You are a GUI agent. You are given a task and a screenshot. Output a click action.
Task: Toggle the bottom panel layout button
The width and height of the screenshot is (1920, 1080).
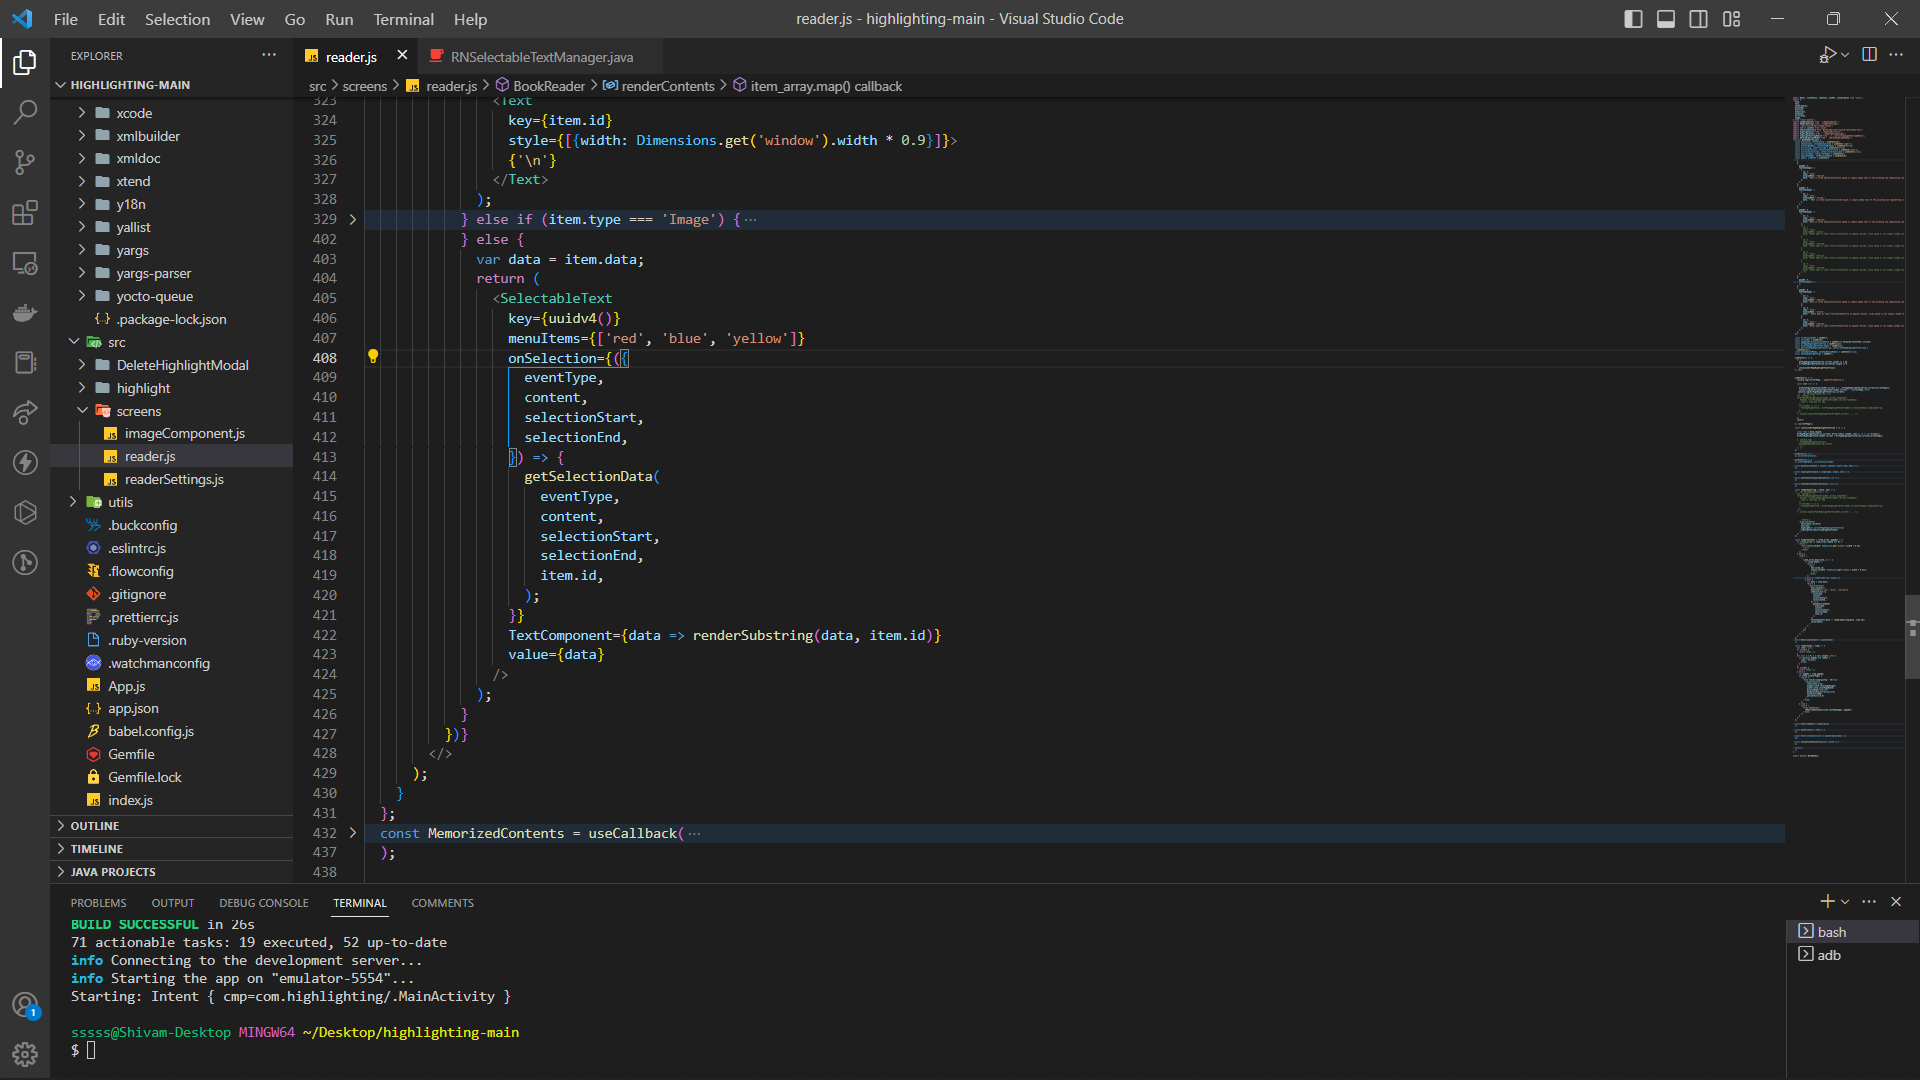coord(1666,19)
